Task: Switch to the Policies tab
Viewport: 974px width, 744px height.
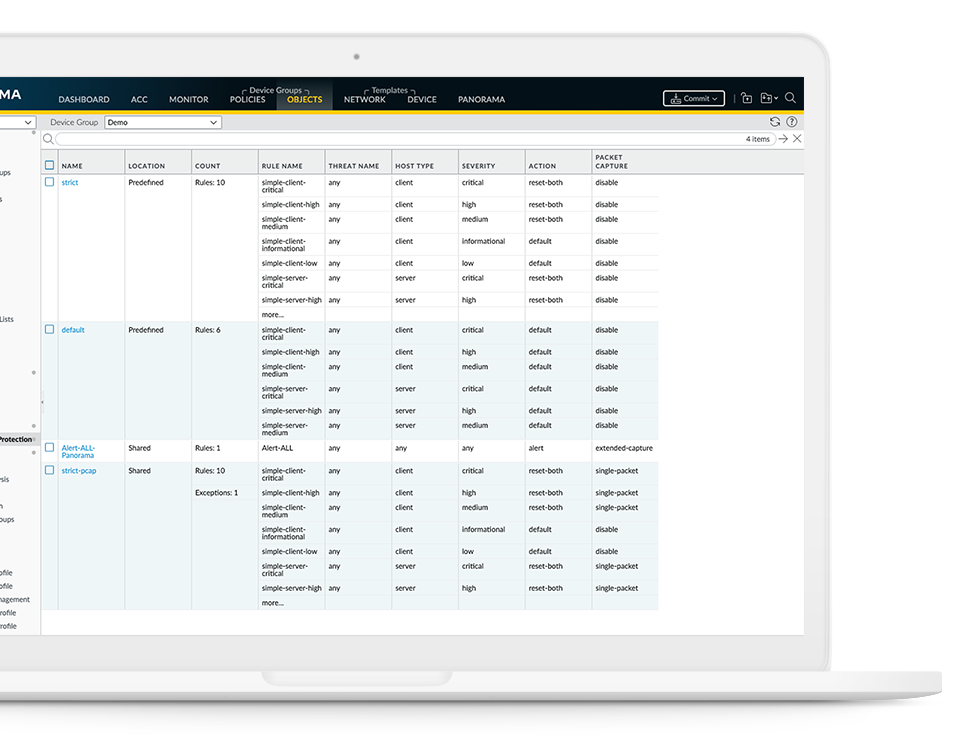Action: pyautogui.click(x=247, y=99)
